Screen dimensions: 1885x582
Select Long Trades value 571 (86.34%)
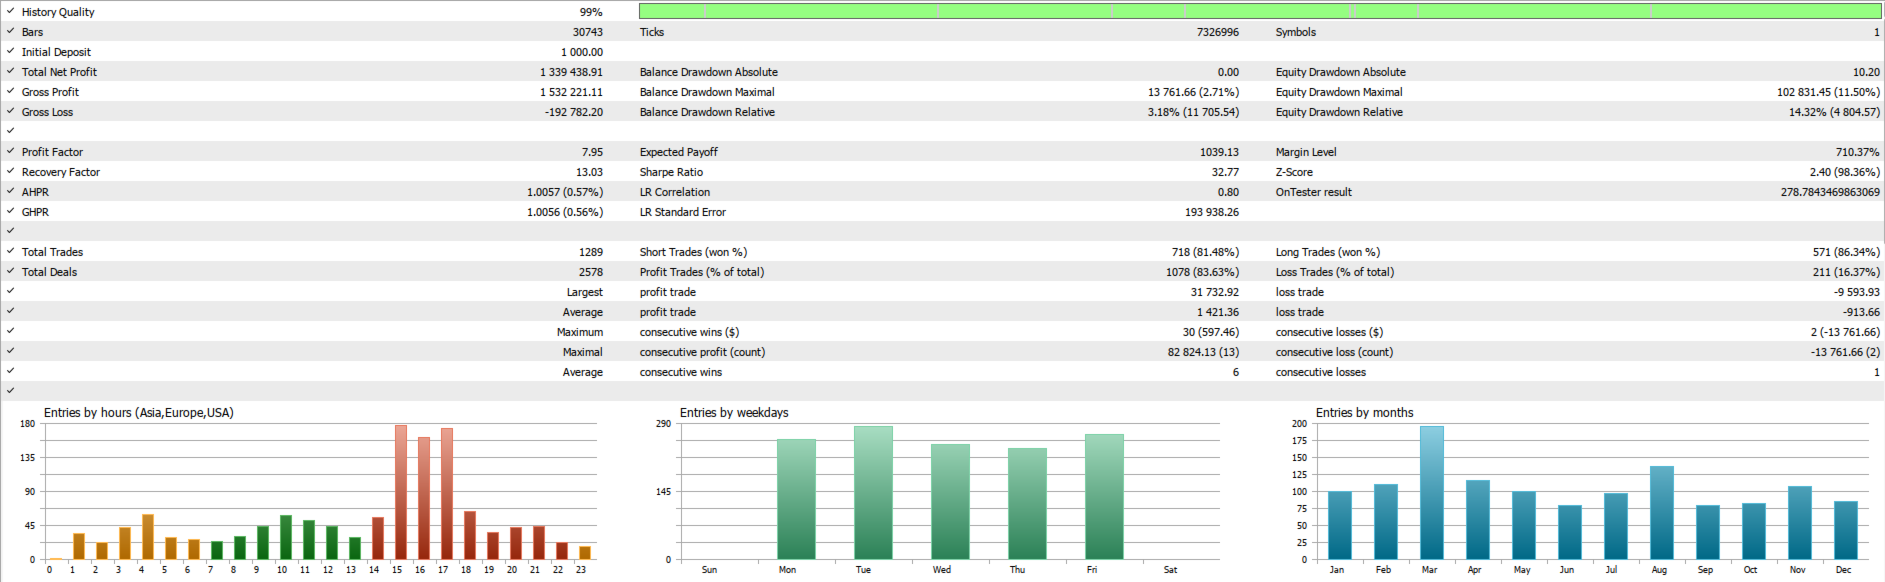1846,252
